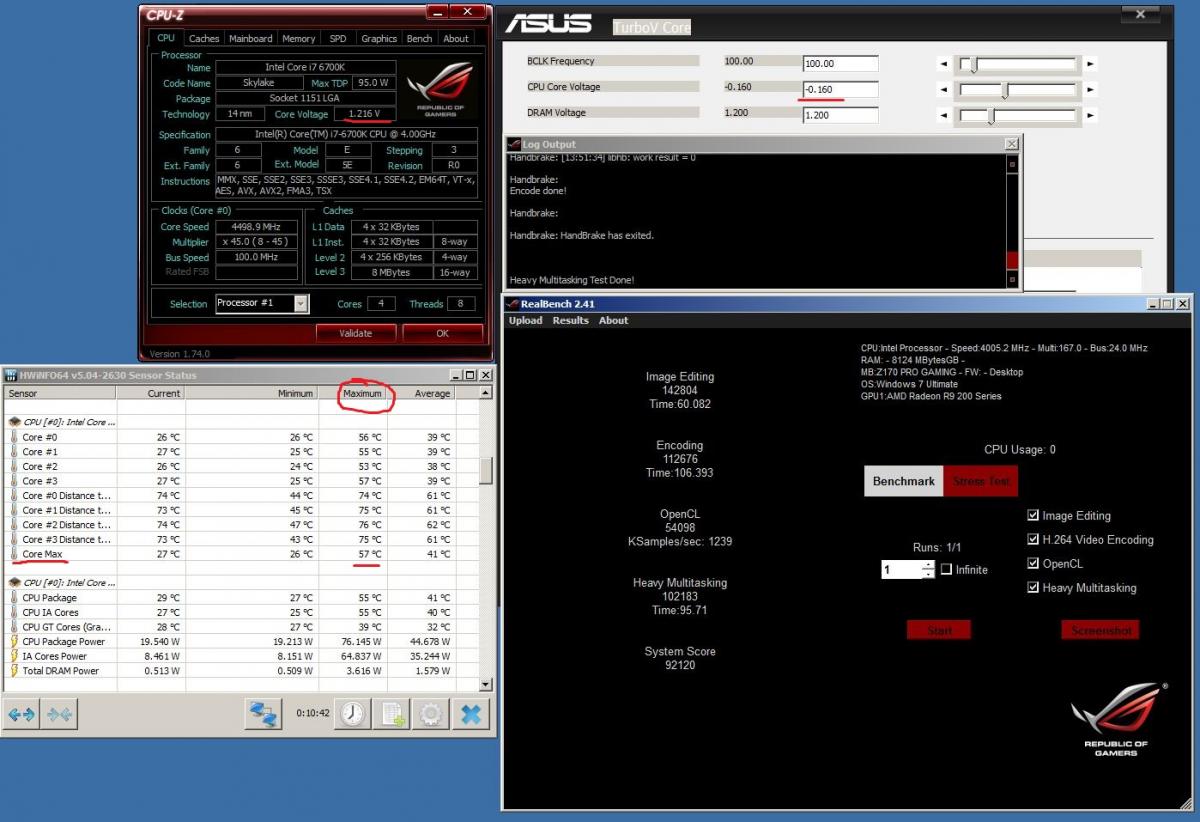The height and width of the screenshot is (822, 1200).
Task: Click Runs count stepper in RealBench
Action: [x=930, y=570]
